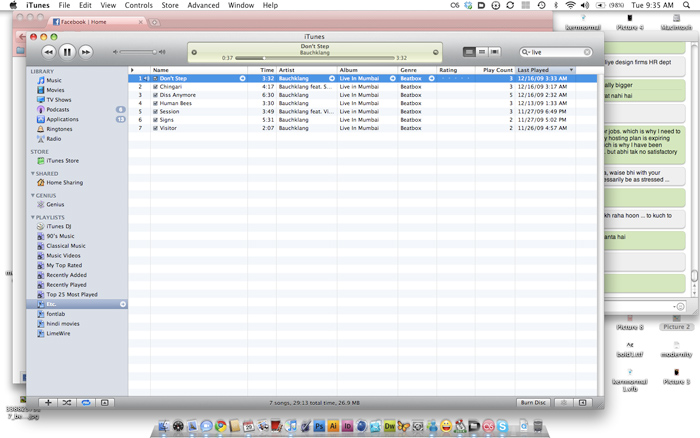The width and height of the screenshot is (700, 438).
Task: Select the Music Videos playlist
Action: 63,256
